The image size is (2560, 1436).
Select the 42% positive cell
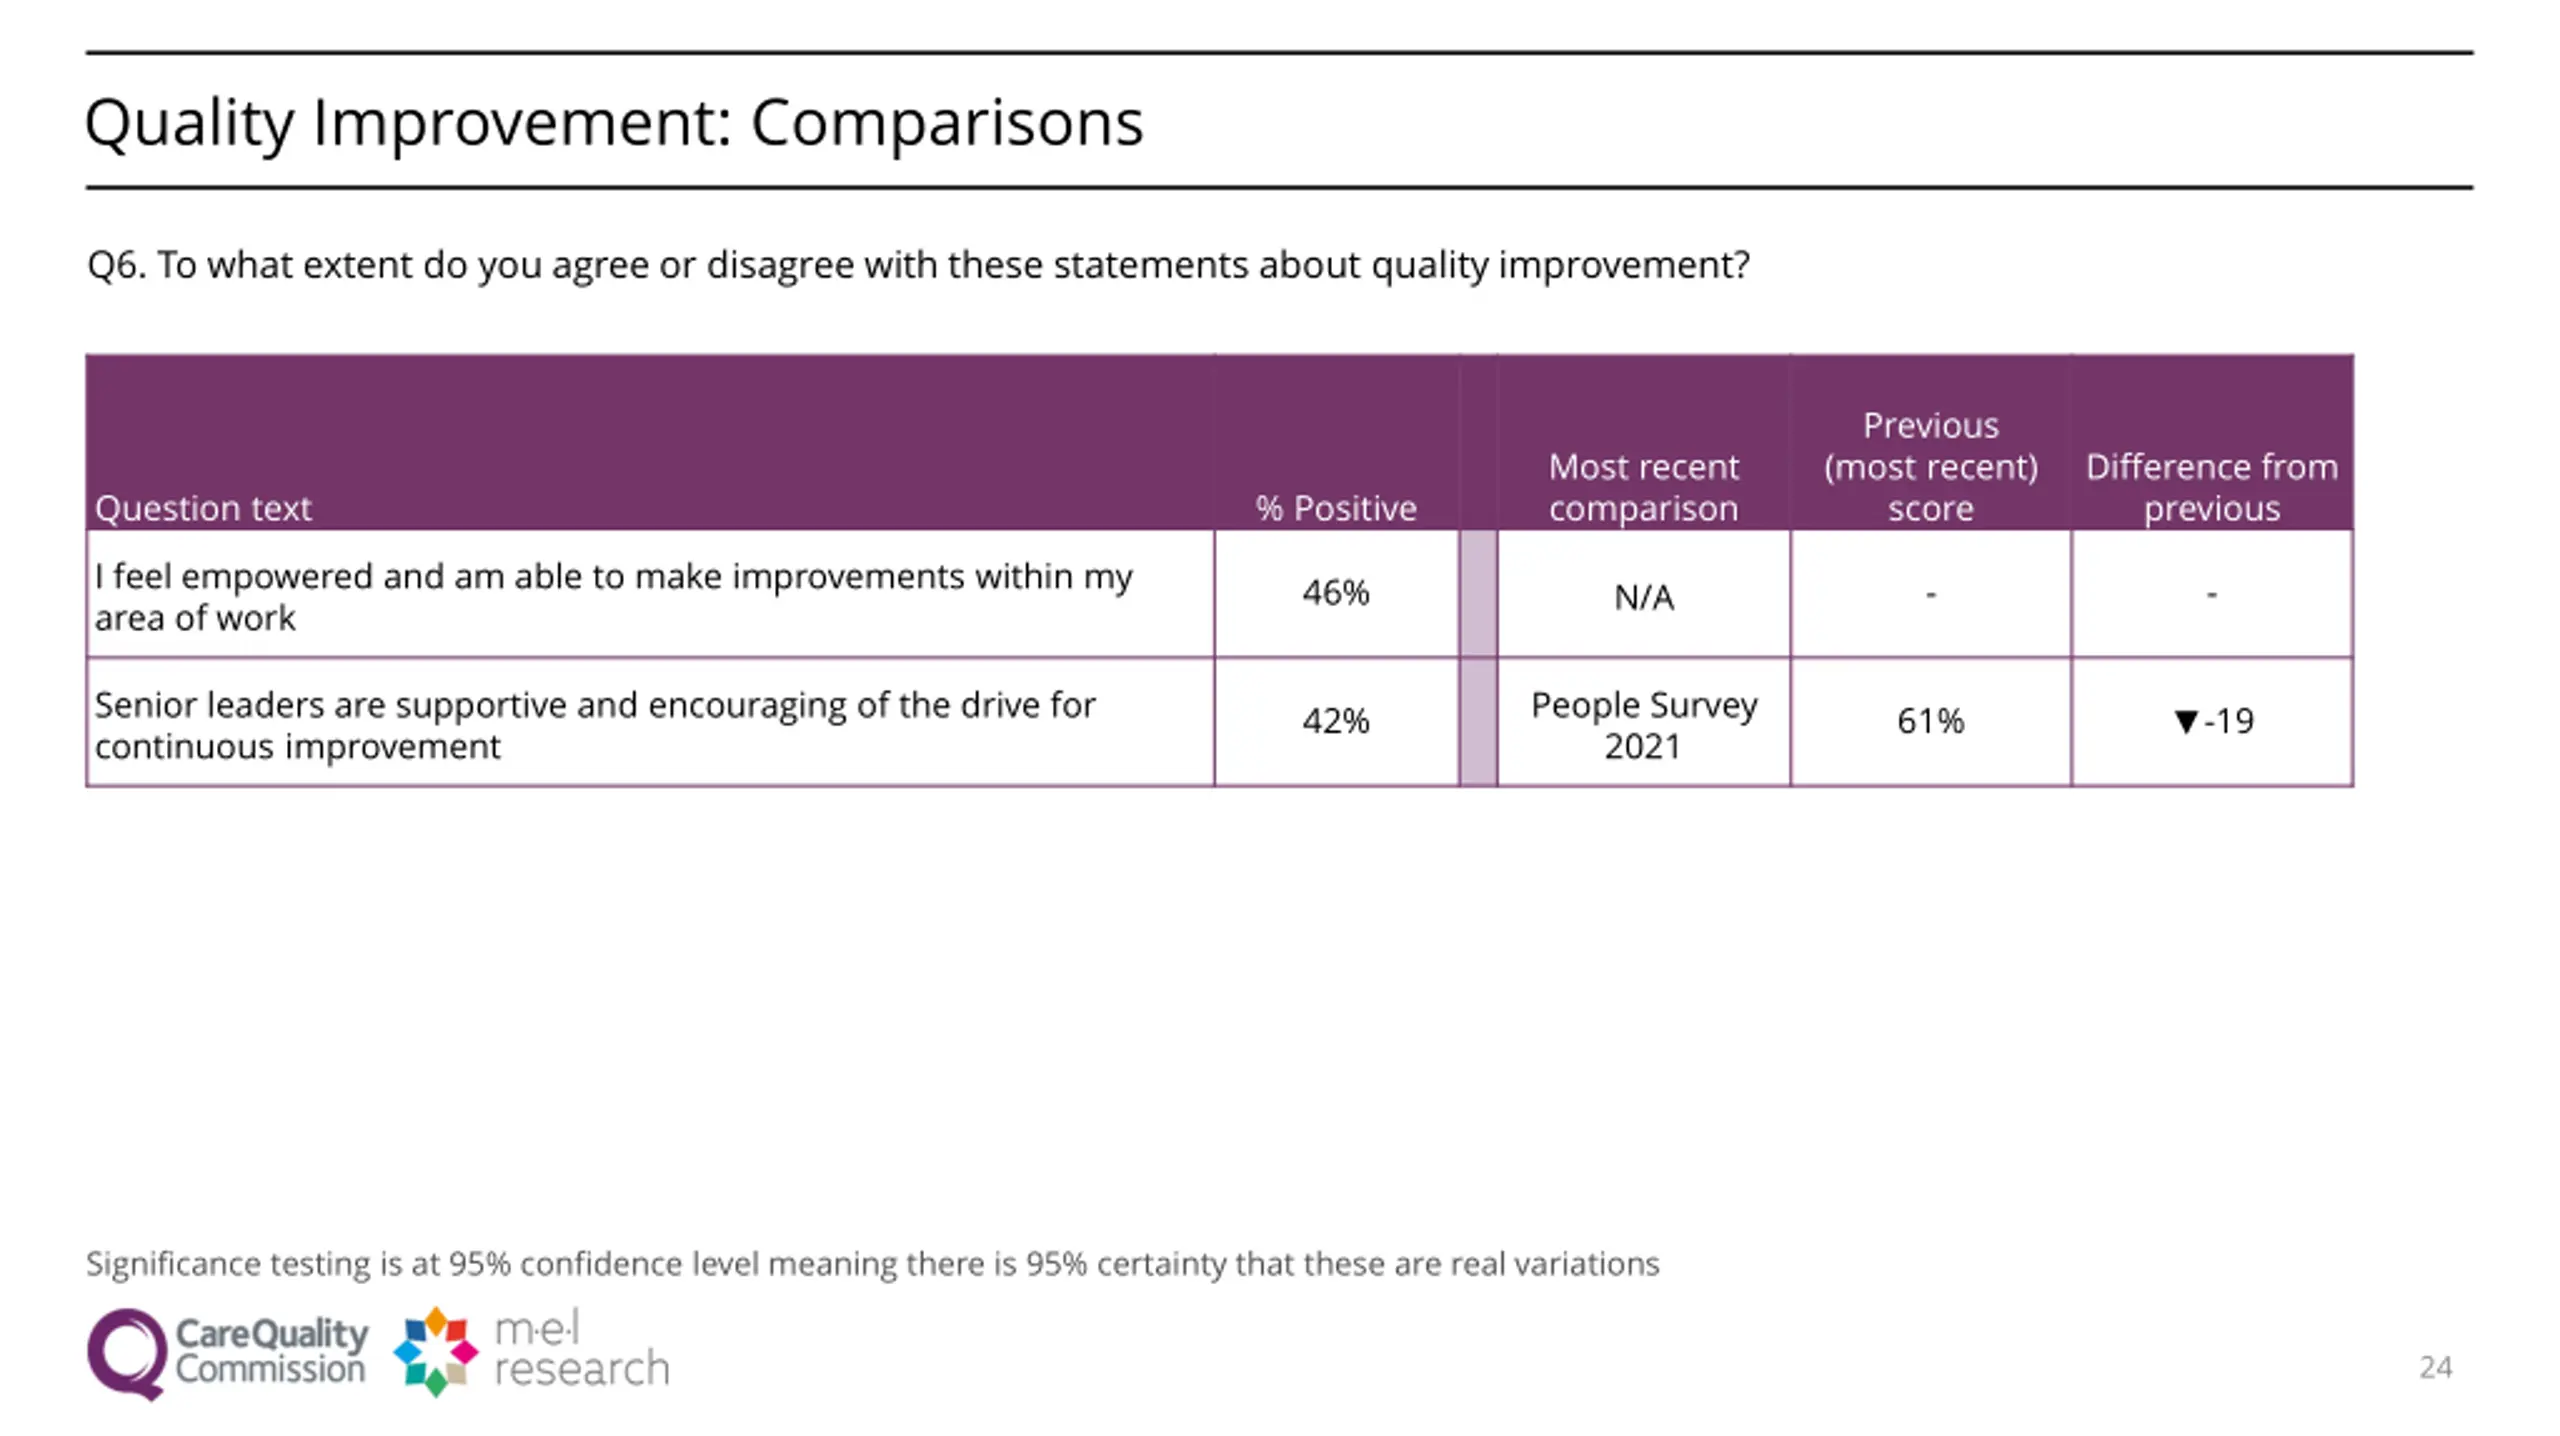1336,721
